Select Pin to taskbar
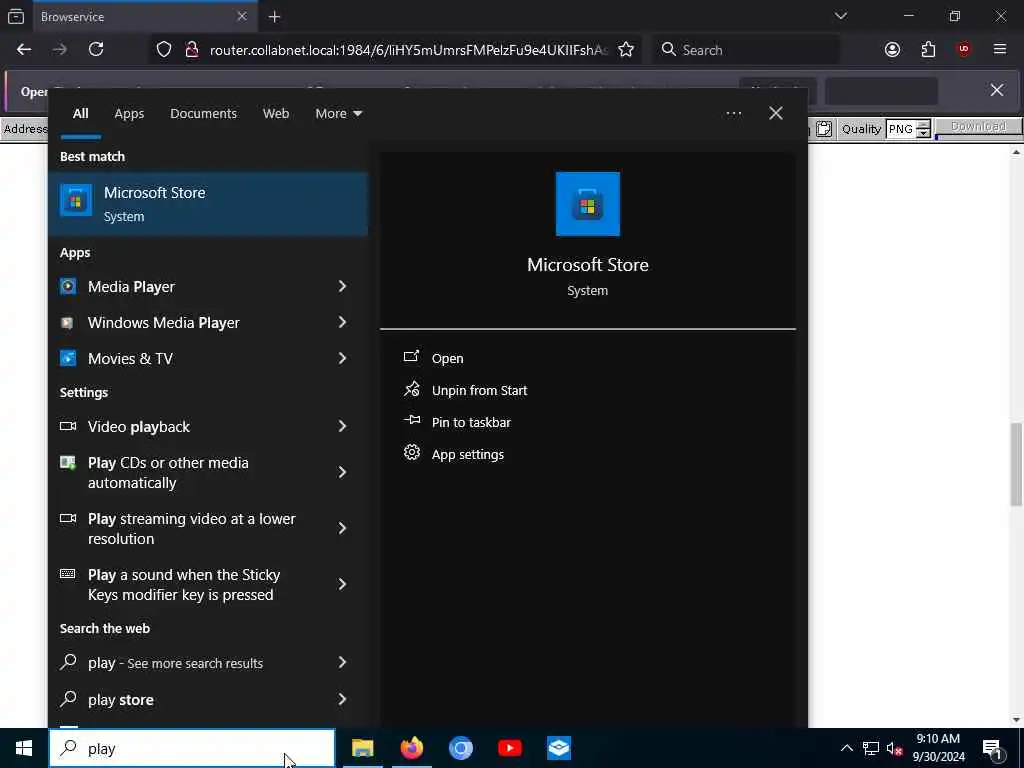The height and width of the screenshot is (768, 1024). pyautogui.click(x=471, y=422)
